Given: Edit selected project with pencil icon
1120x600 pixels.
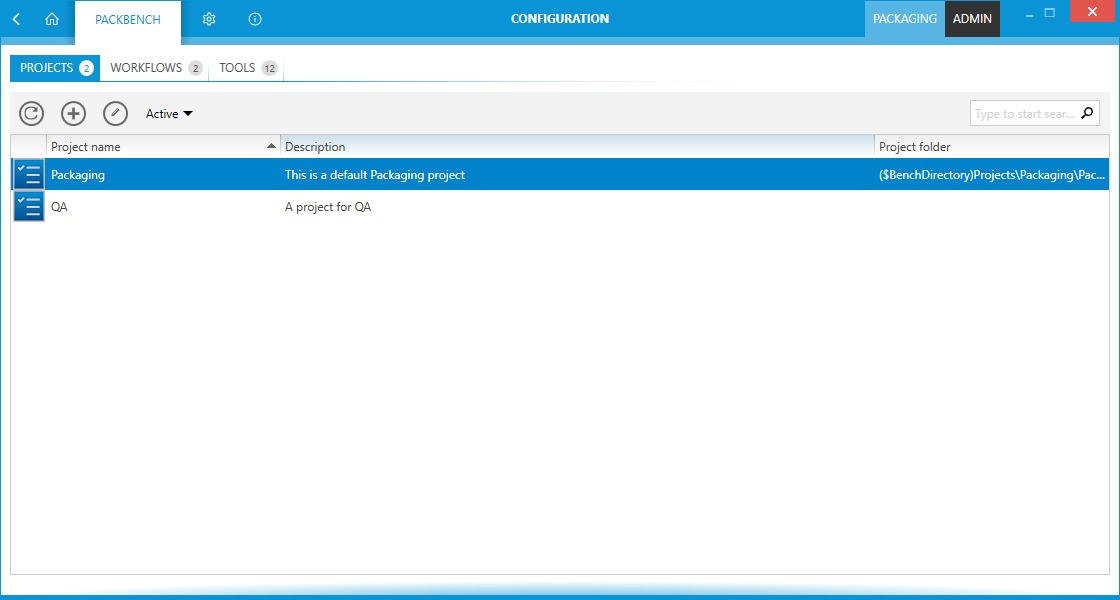Looking at the screenshot, I should tap(116, 114).
